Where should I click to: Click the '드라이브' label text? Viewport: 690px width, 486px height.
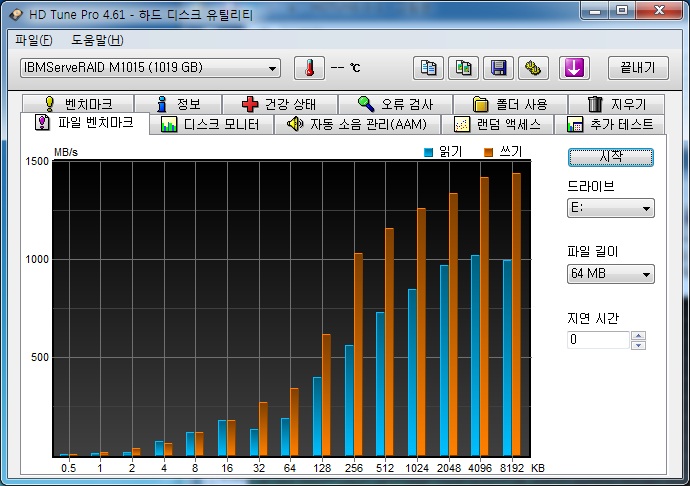591,186
